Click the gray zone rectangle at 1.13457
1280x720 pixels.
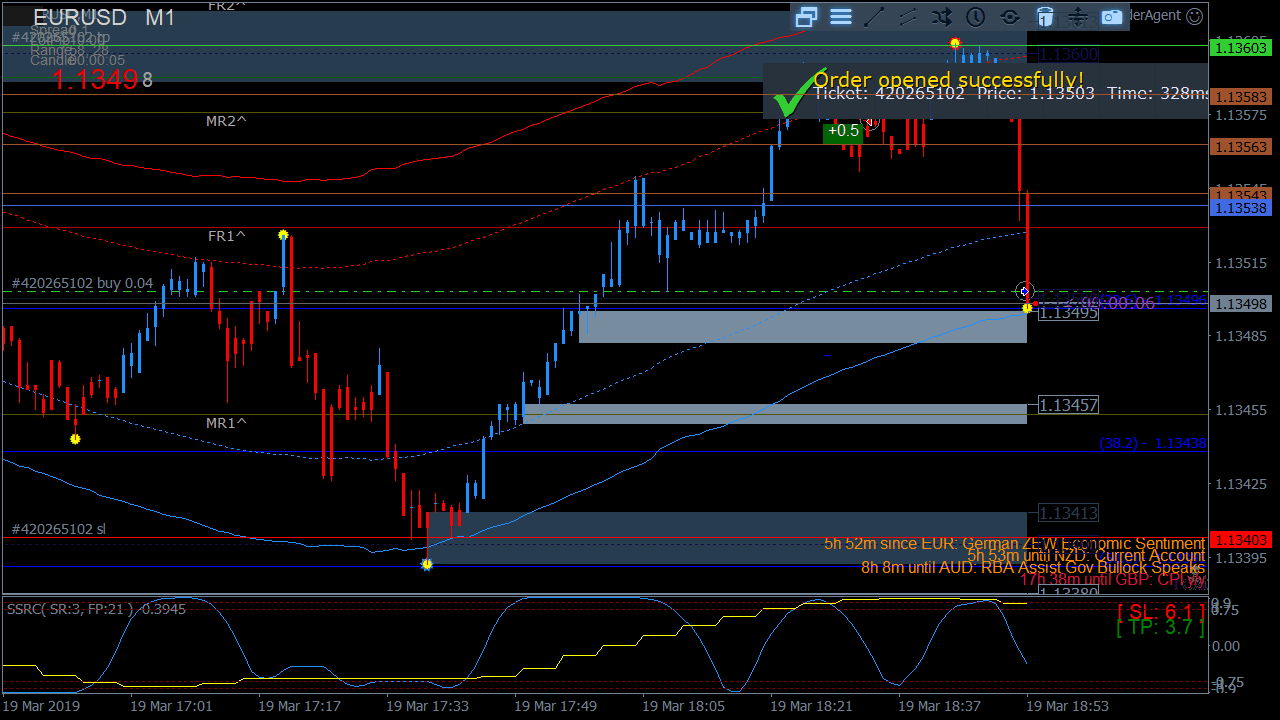[x=775, y=414]
